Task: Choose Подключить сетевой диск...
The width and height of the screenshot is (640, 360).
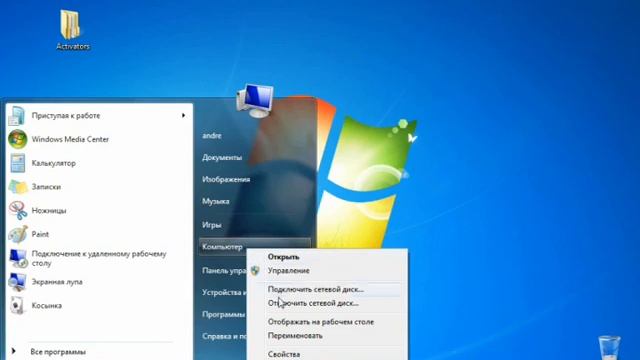Action: click(x=316, y=289)
